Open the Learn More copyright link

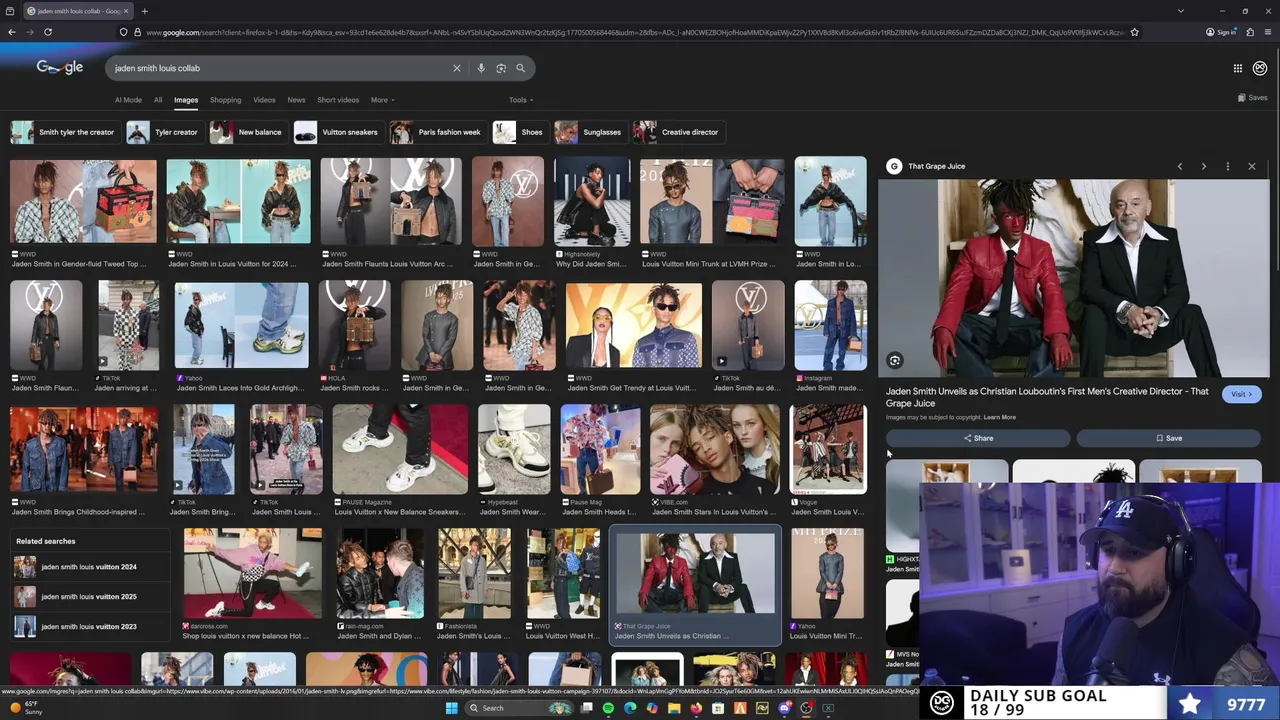tap(1000, 417)
